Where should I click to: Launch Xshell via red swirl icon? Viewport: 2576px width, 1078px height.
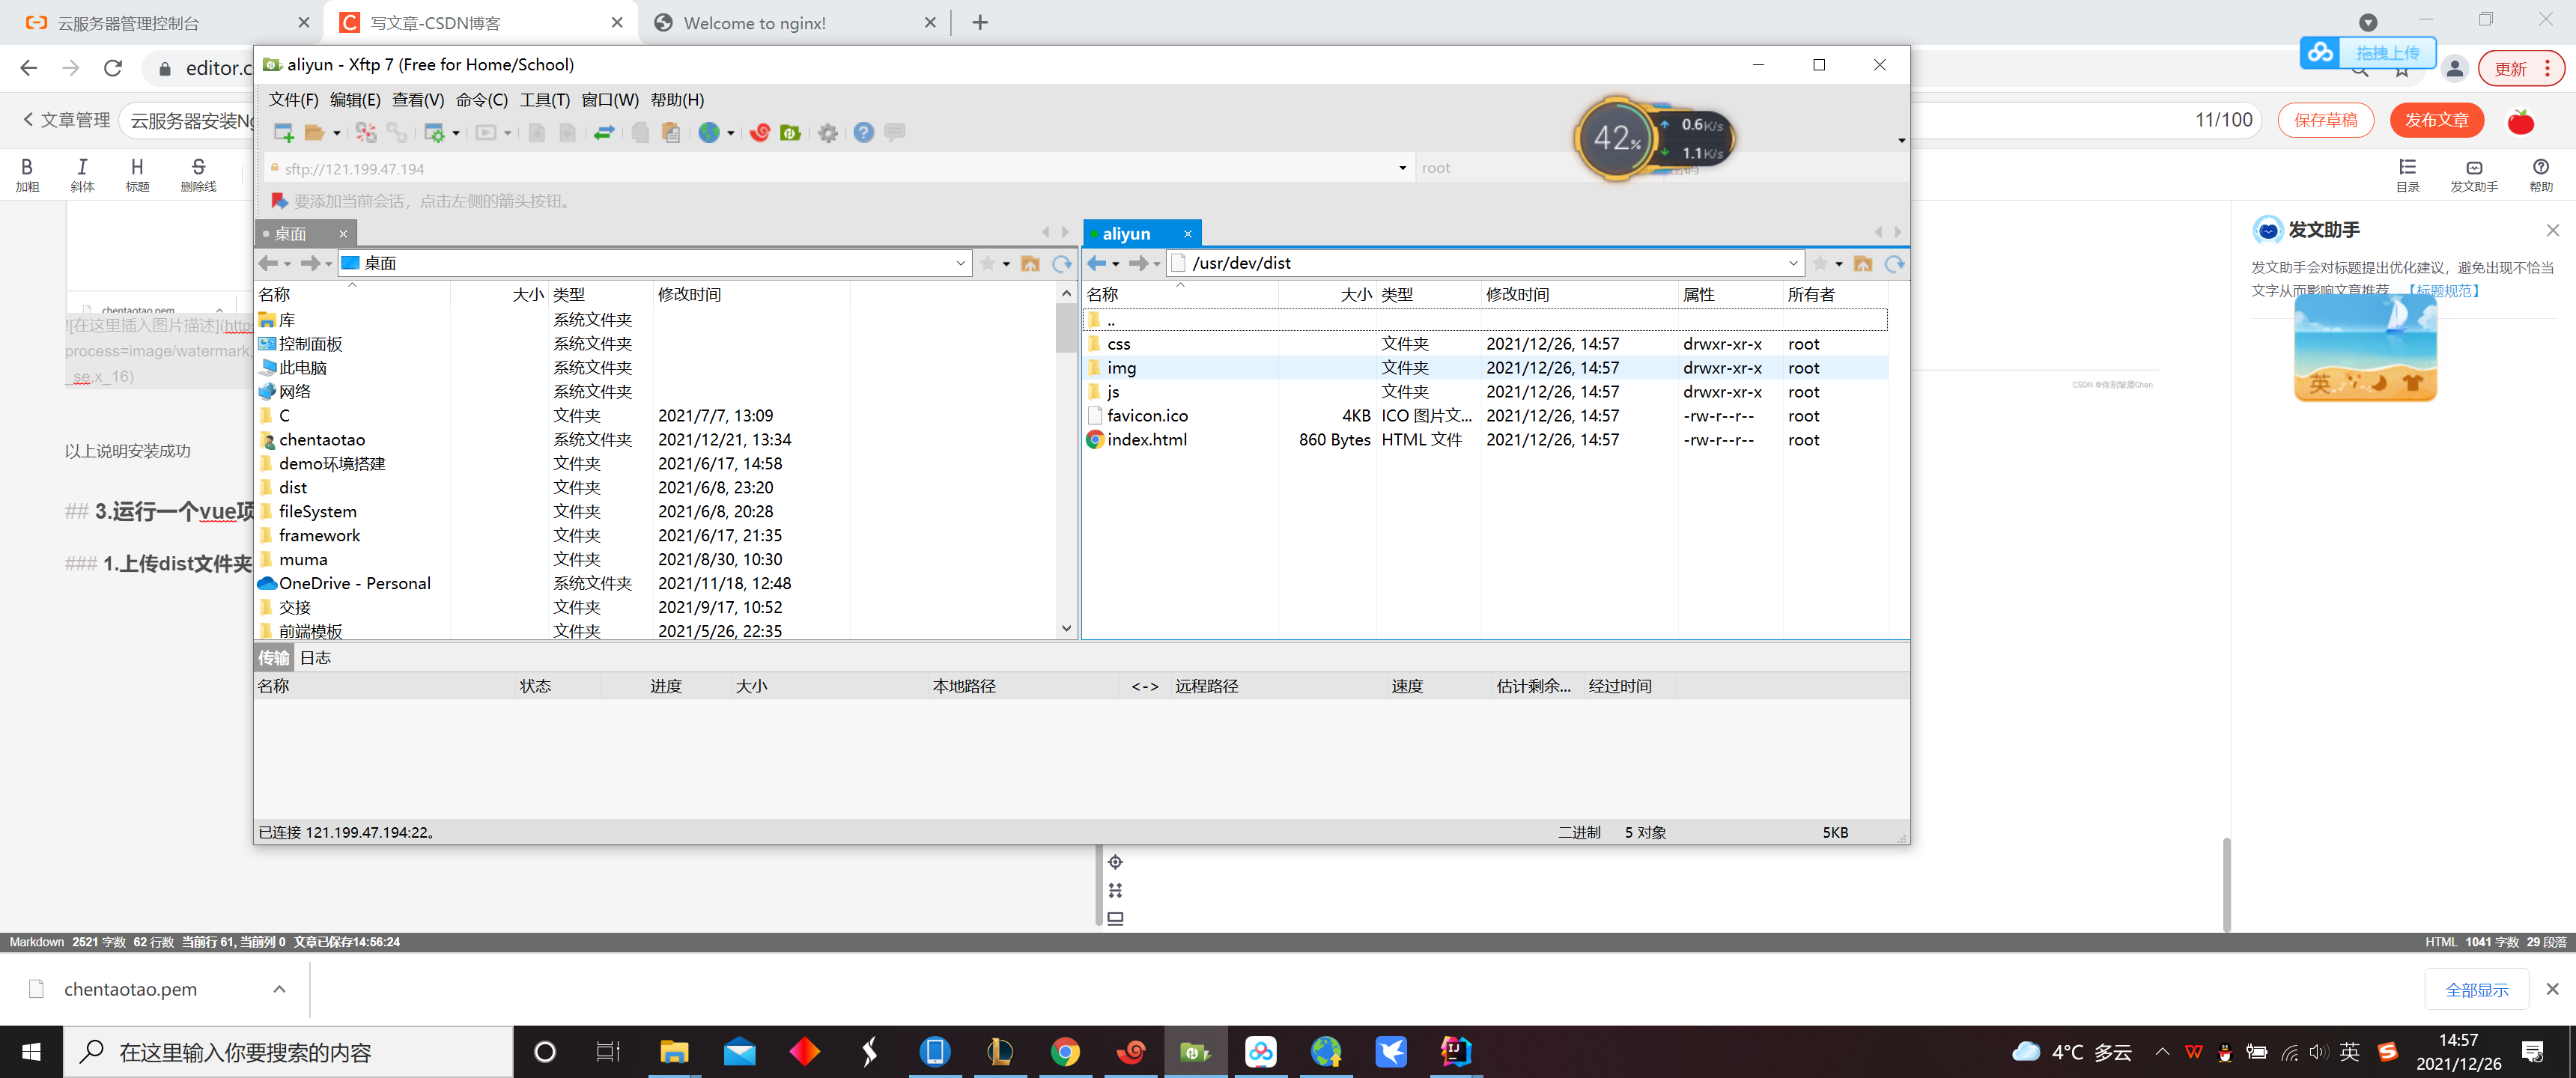tap(759, 133)
